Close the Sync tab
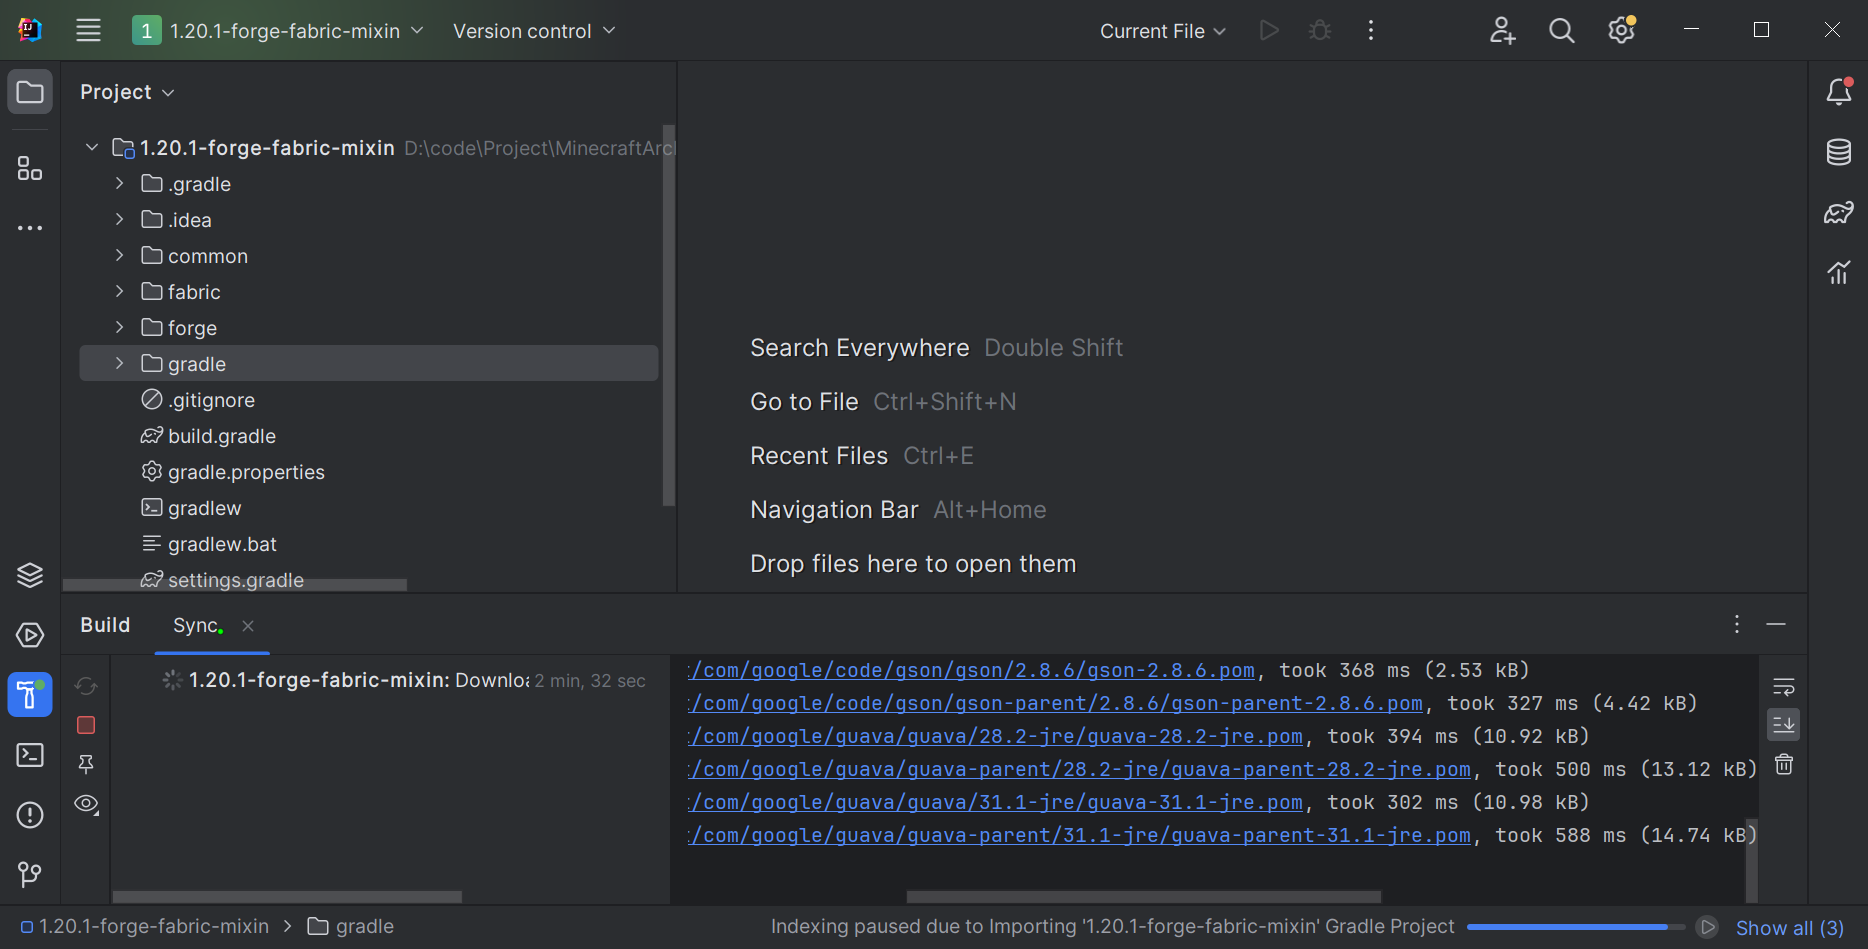 coord(248,626)
